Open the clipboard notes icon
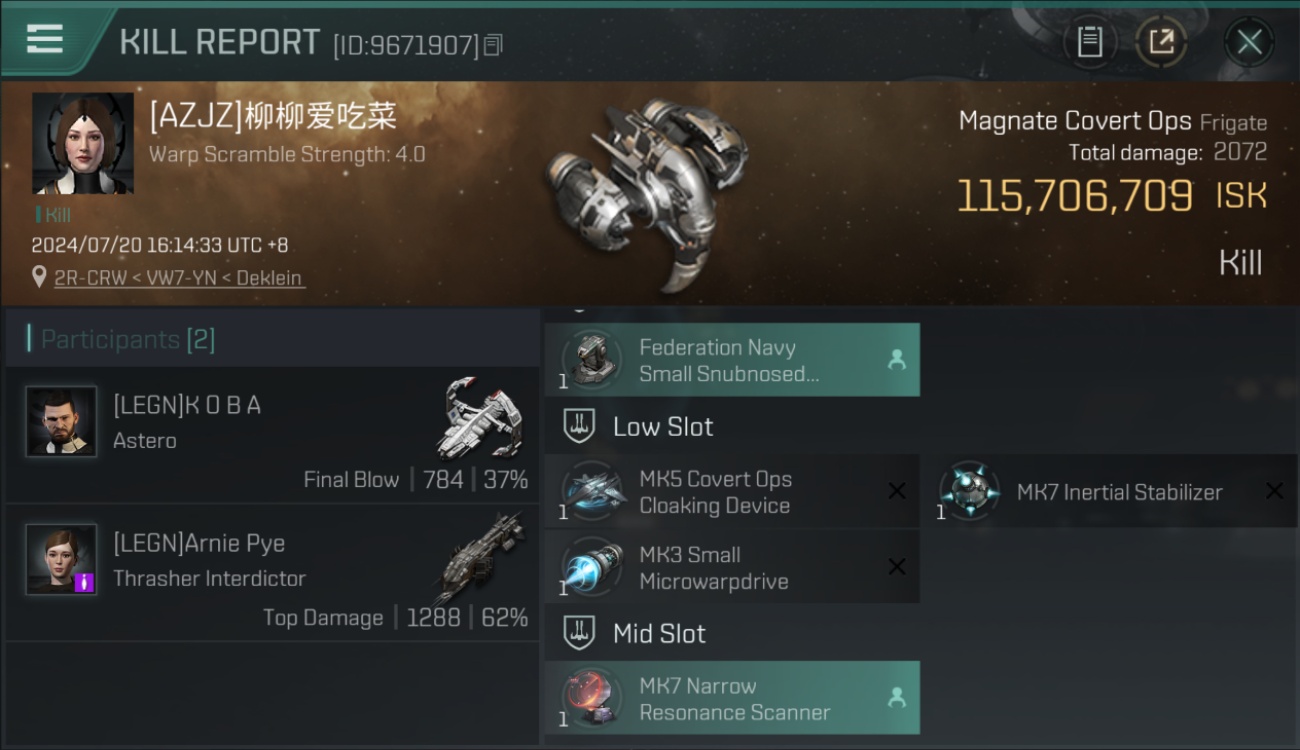1300x750 pixels. pyautogui.click(x=1089, y=42)
